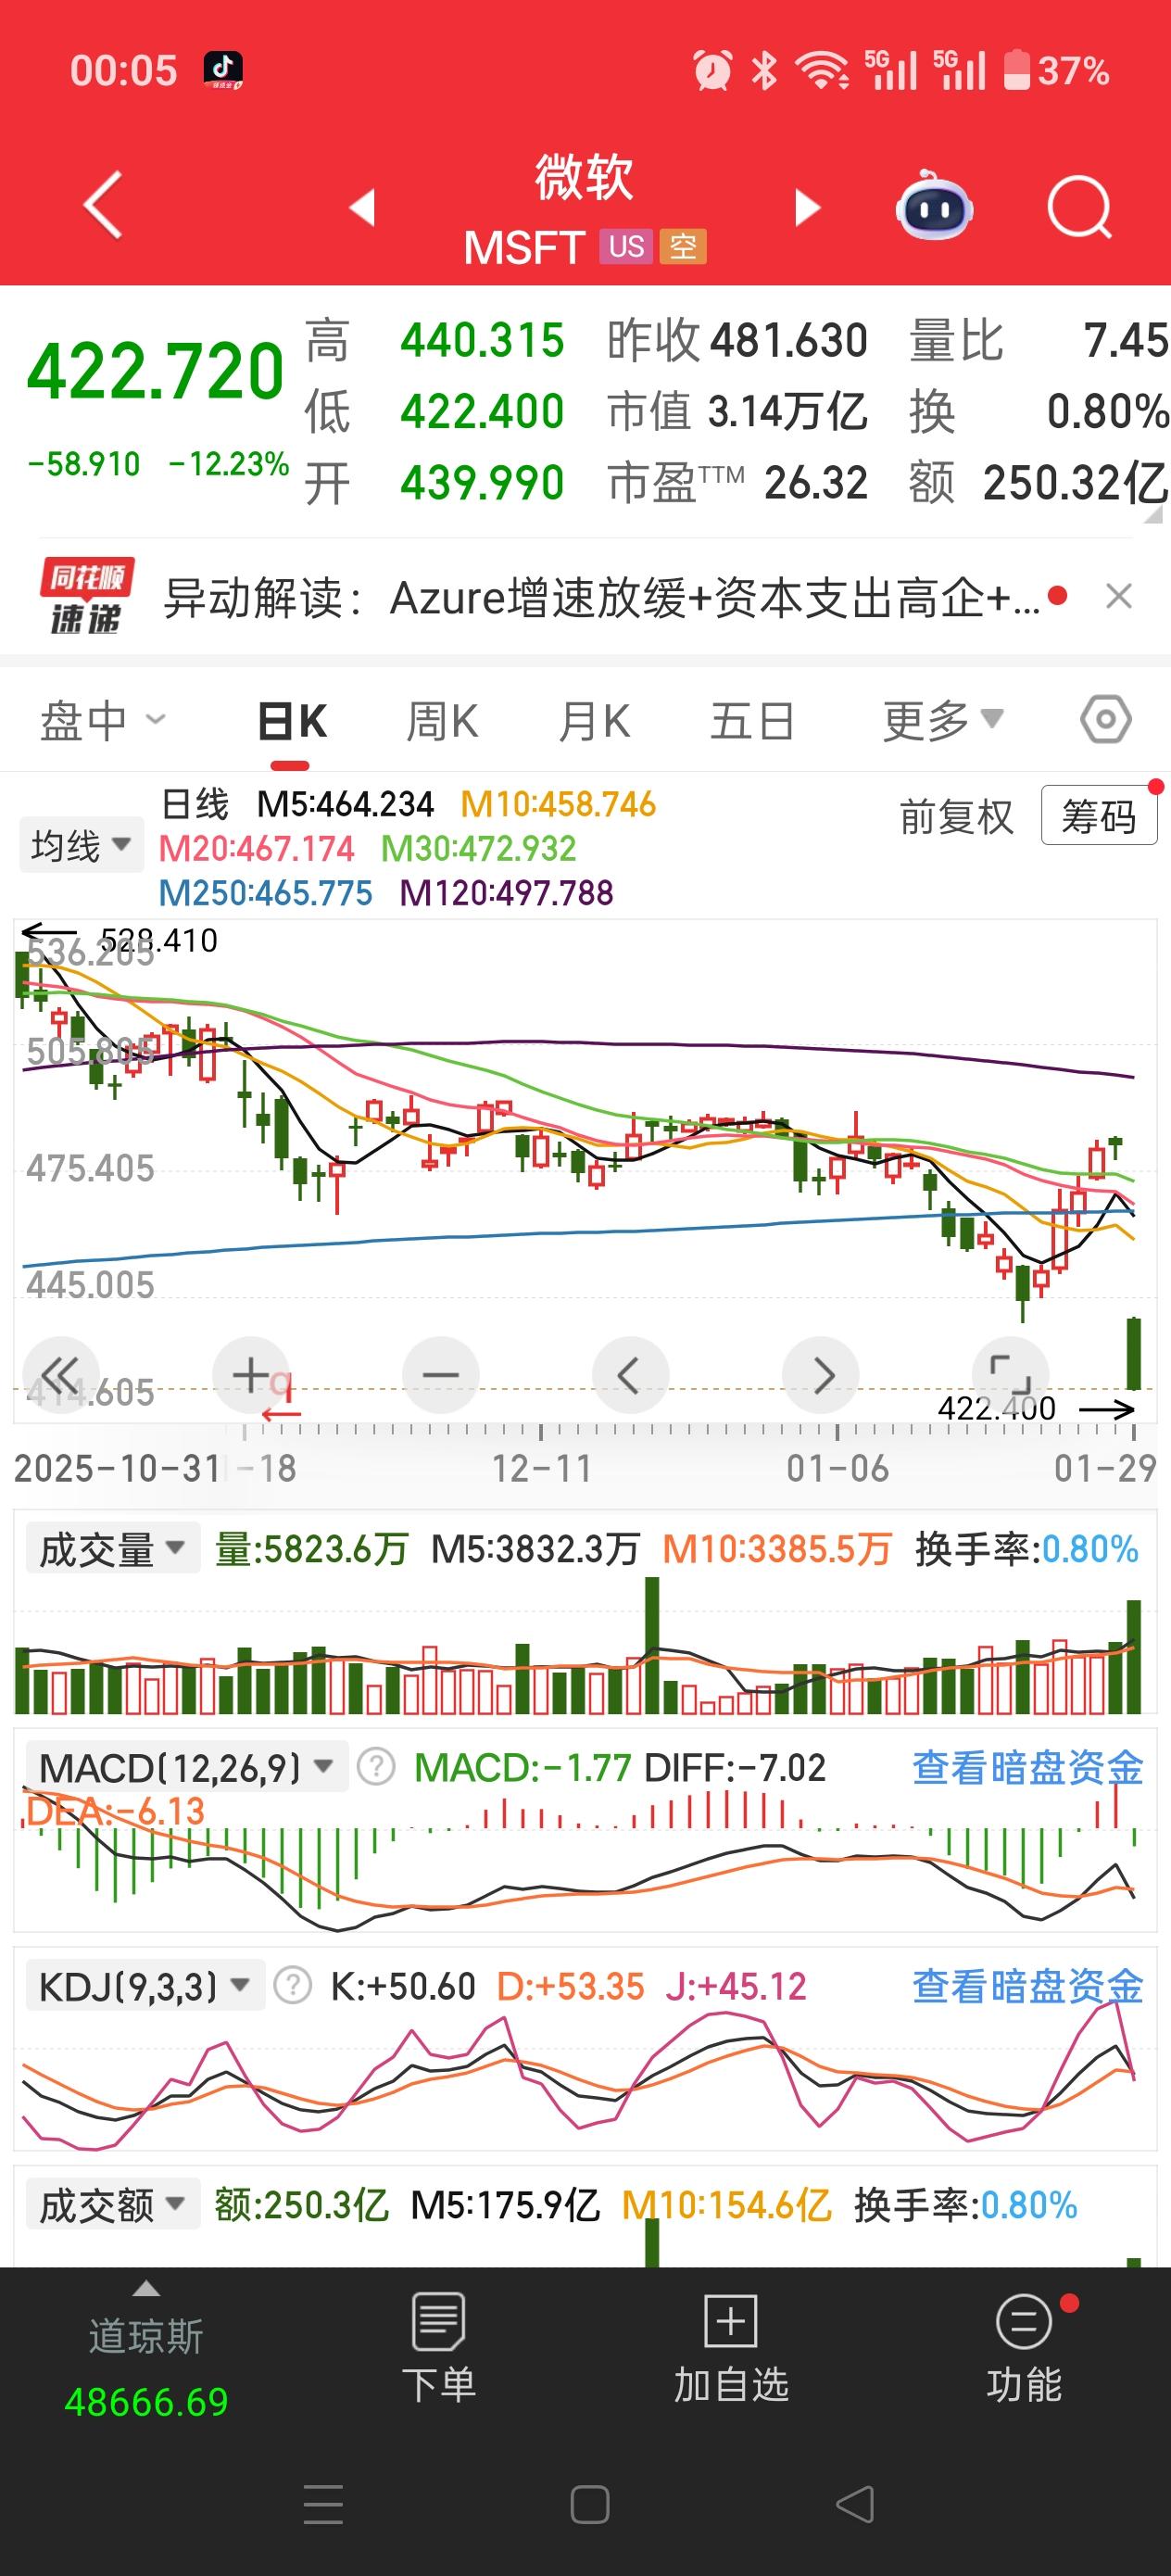Open the MACD help question mark
Image resolution: width=1171 pixels, height=2576 pixels.
(376, 1767)
